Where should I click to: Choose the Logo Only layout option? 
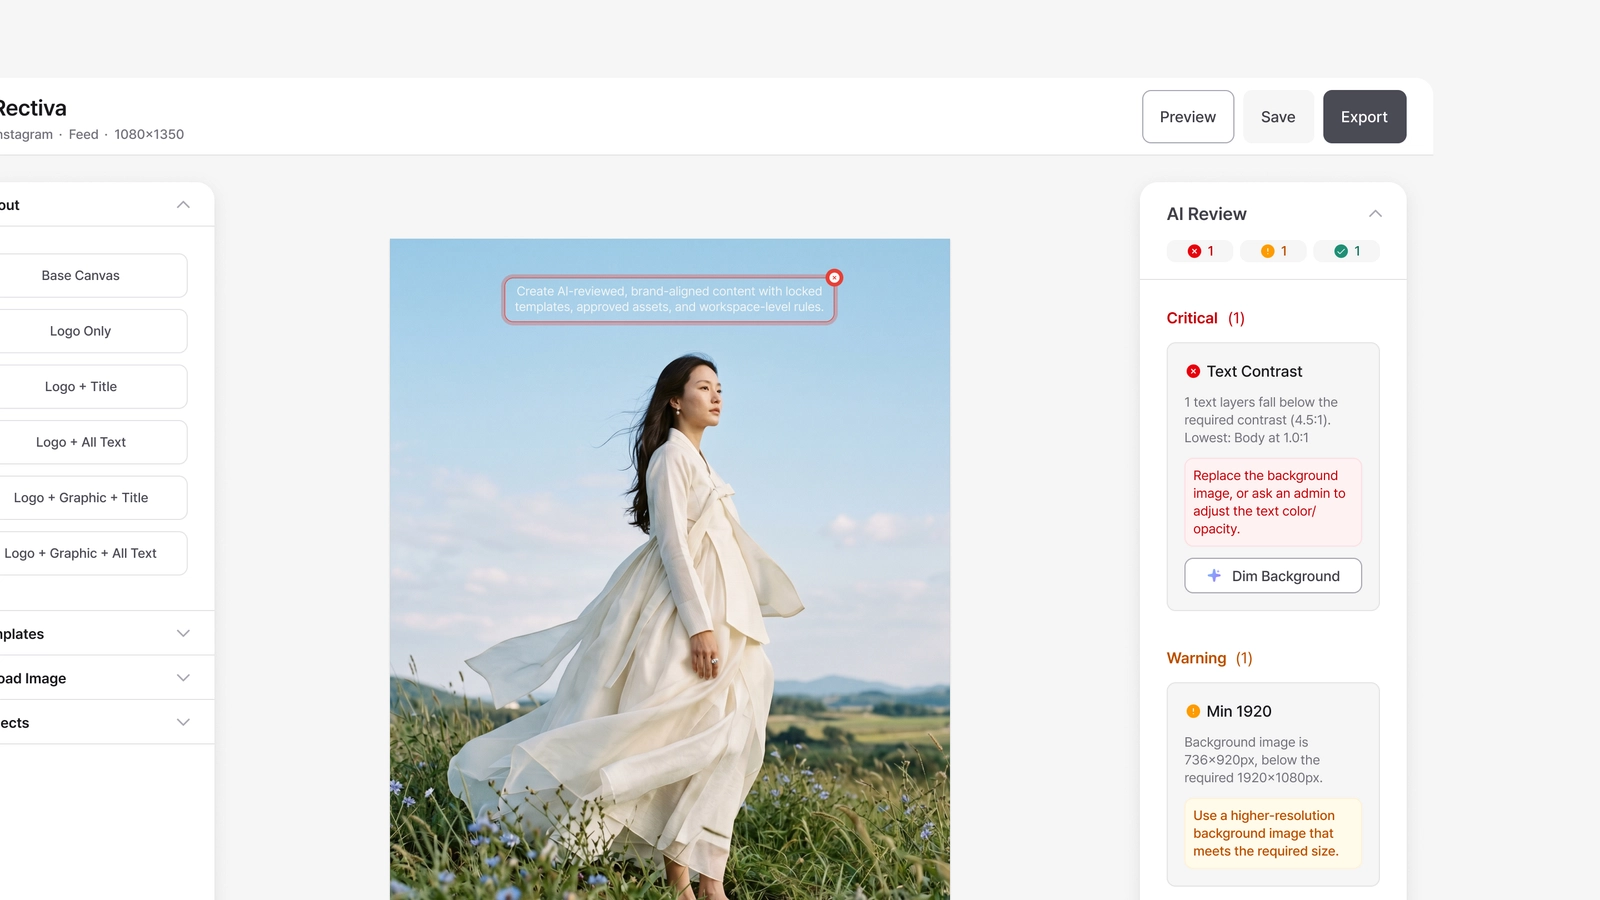coord(81,331)
